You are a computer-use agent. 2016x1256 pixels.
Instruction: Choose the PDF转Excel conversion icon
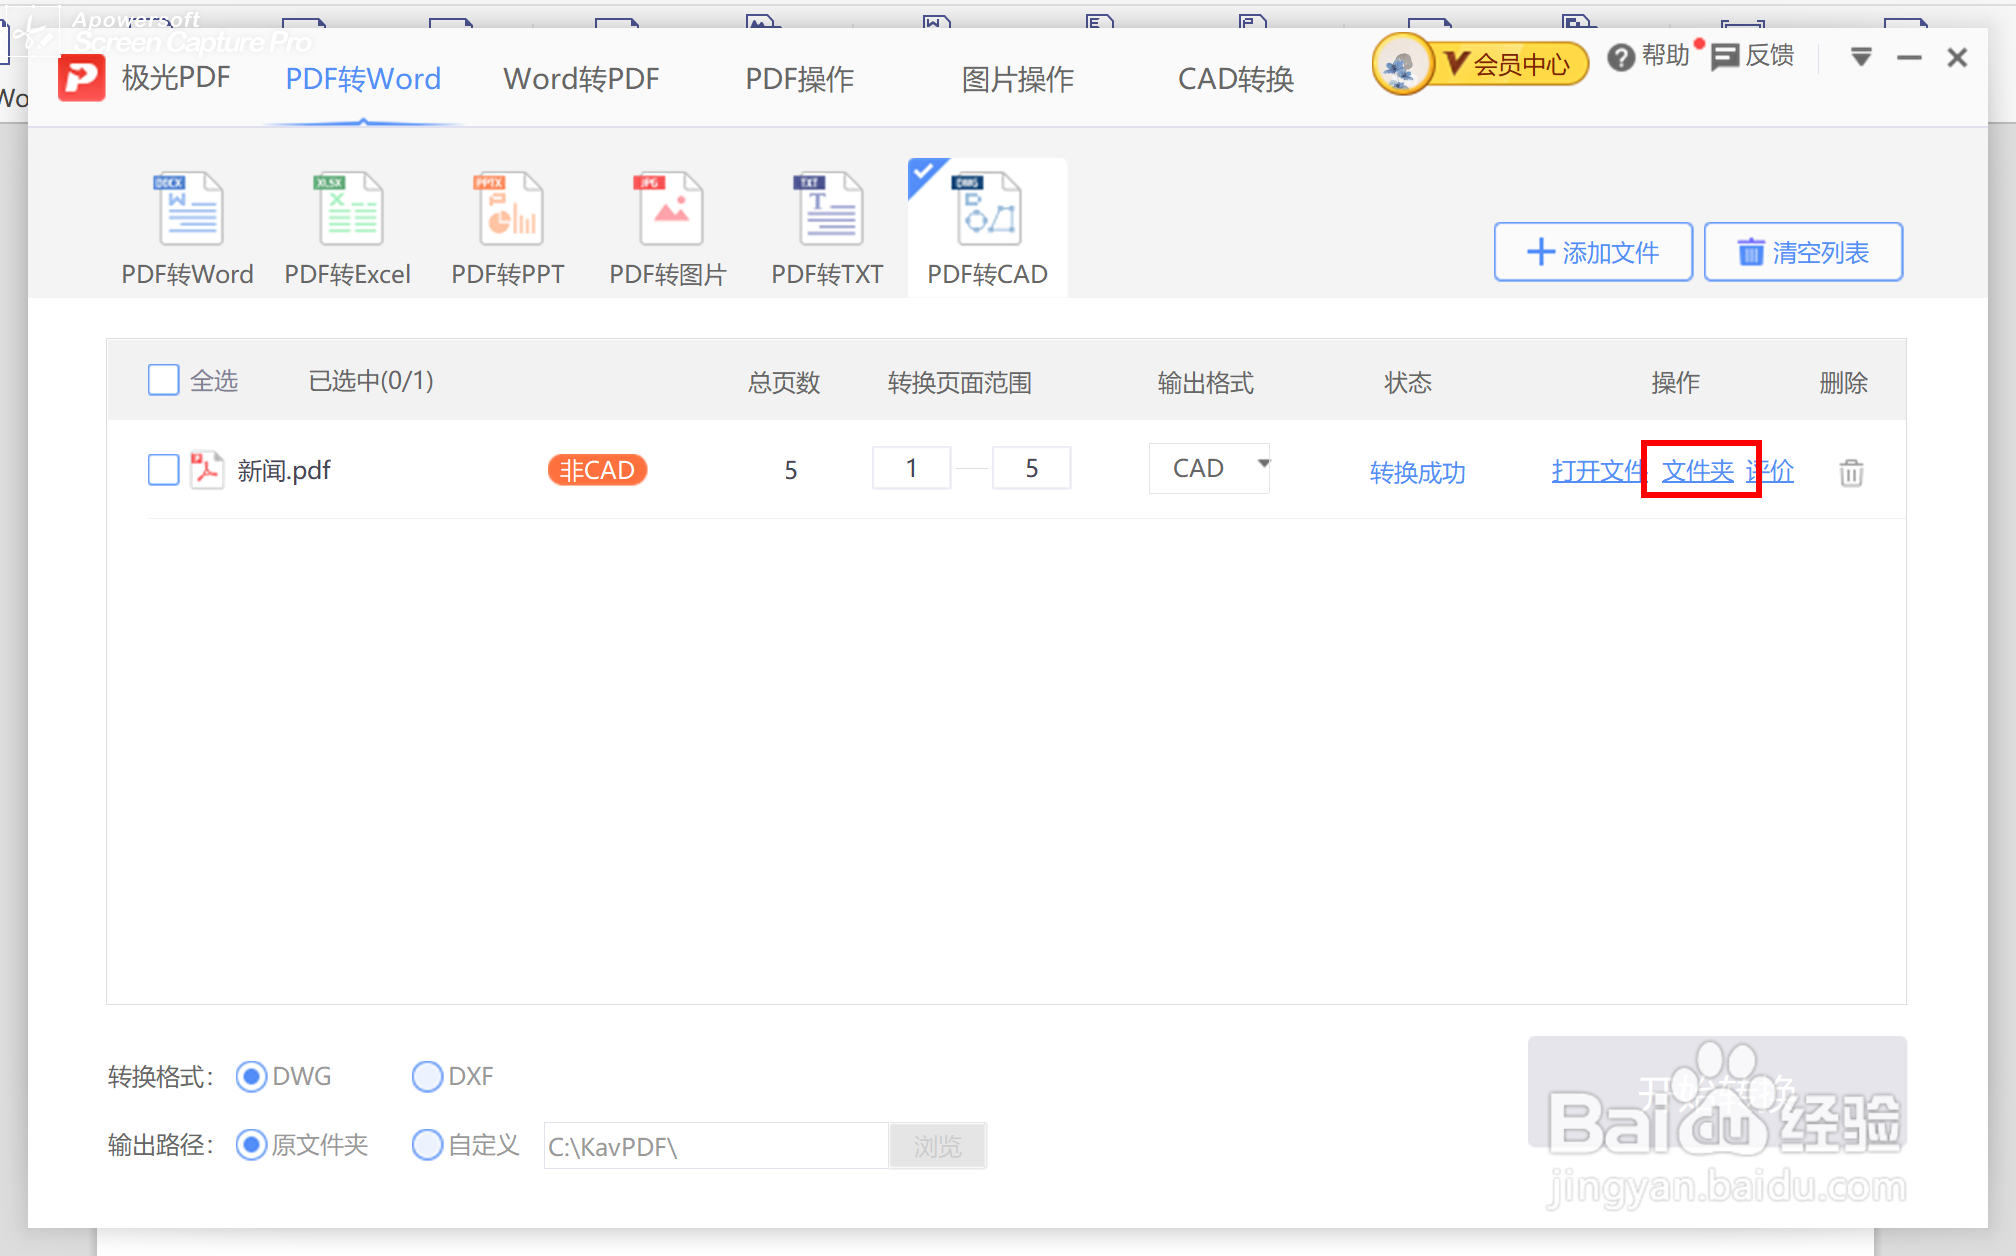[x=349, y=208]
